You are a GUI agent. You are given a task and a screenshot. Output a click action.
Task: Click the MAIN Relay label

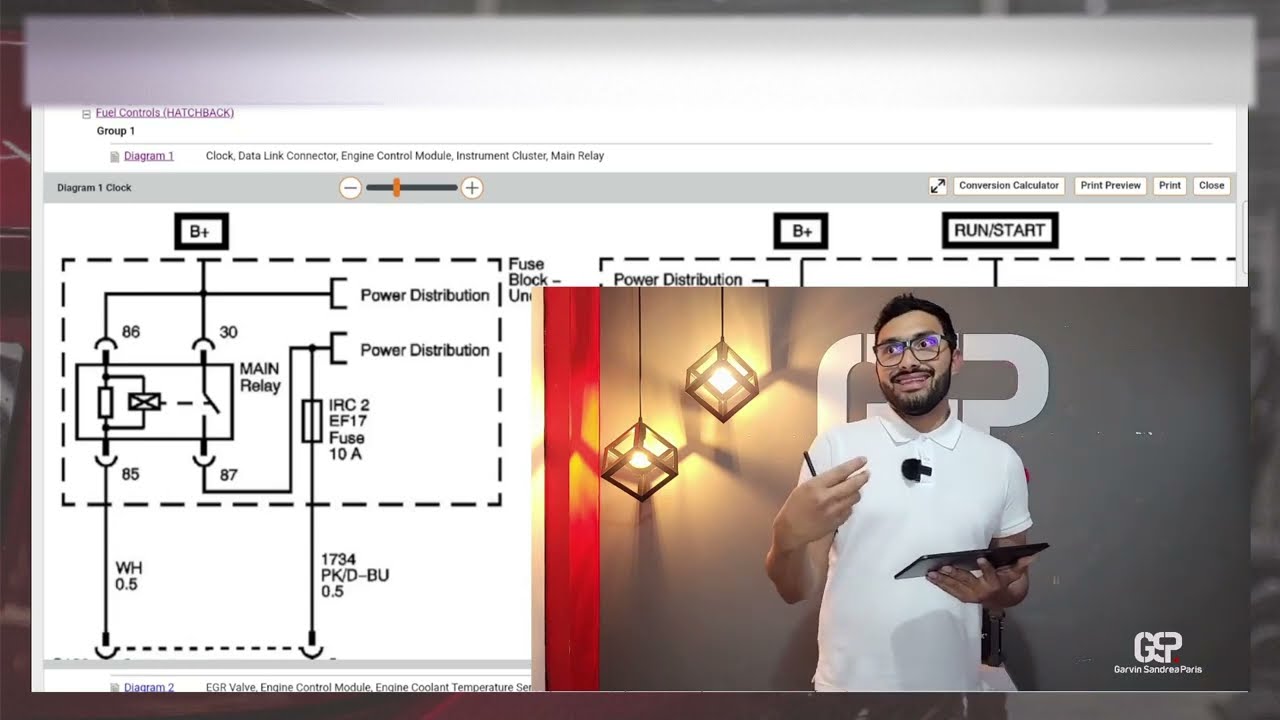[260, 378]
